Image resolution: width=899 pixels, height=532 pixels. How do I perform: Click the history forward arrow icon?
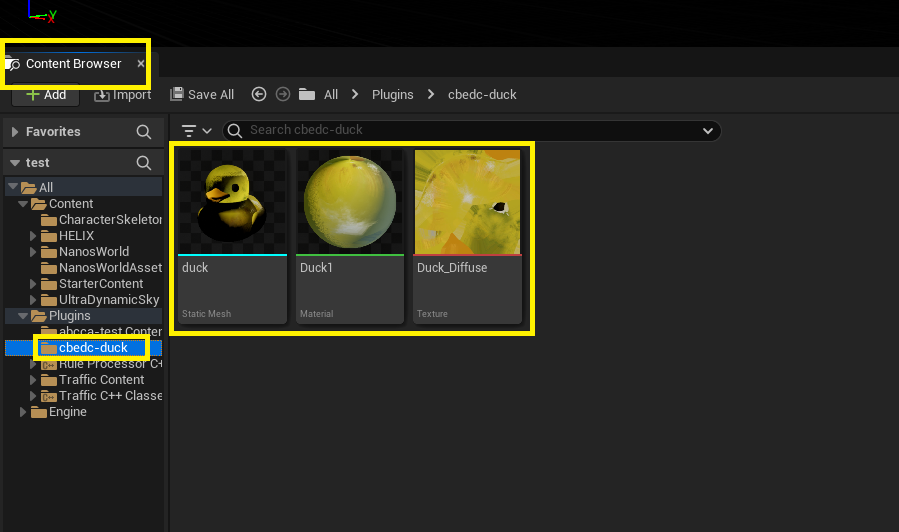283,94
